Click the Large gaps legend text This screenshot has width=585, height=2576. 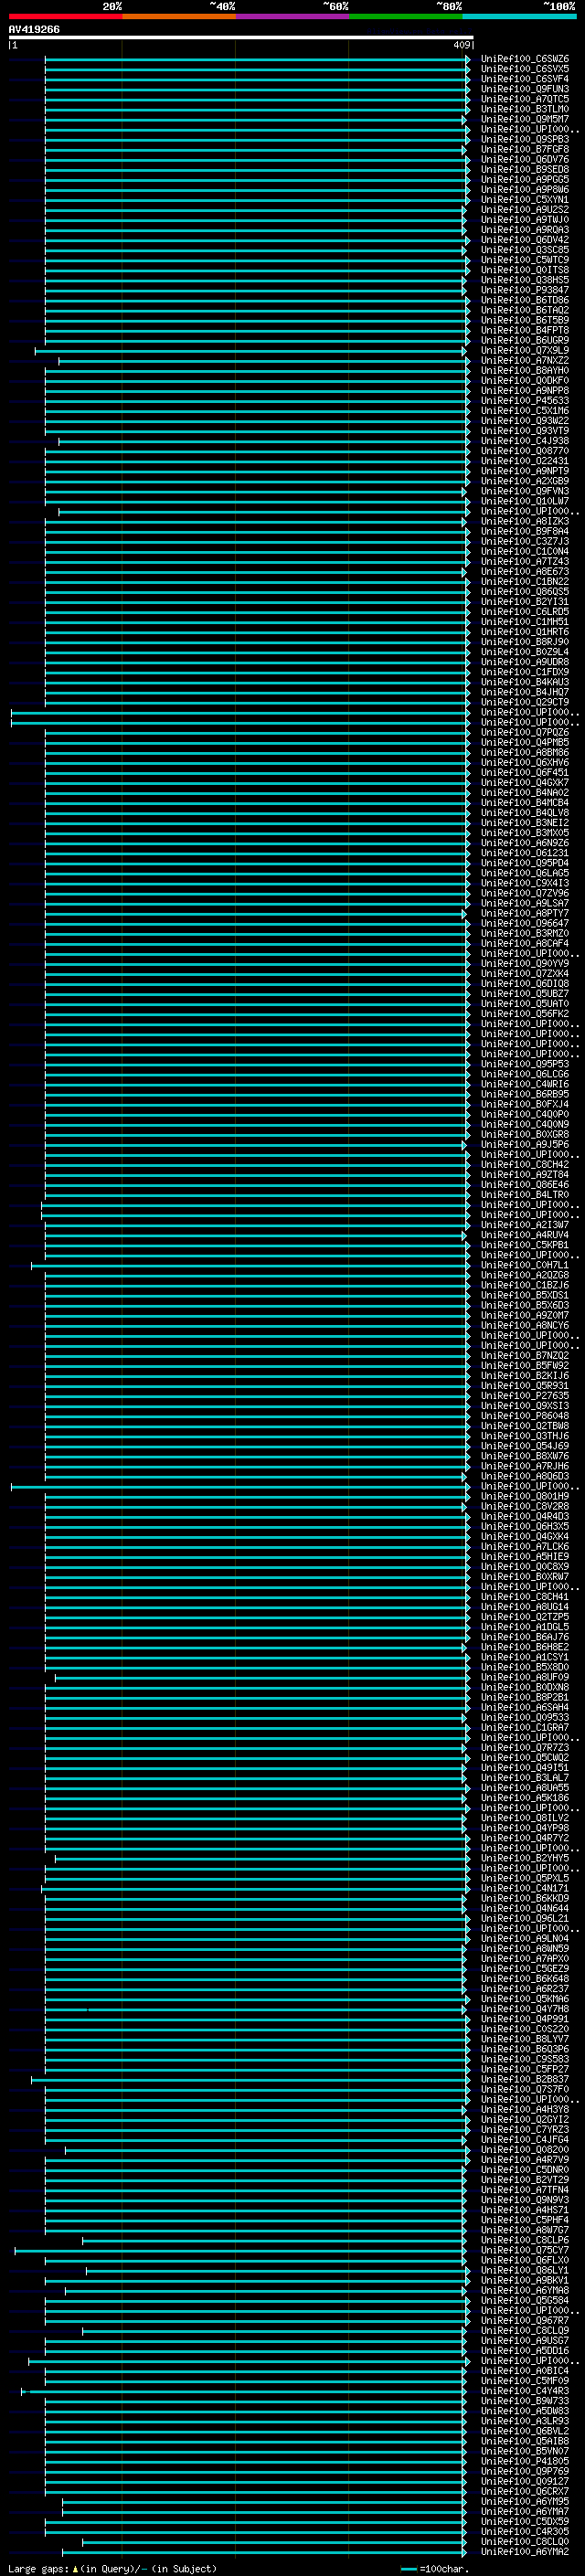click(x=112, y=2568)
